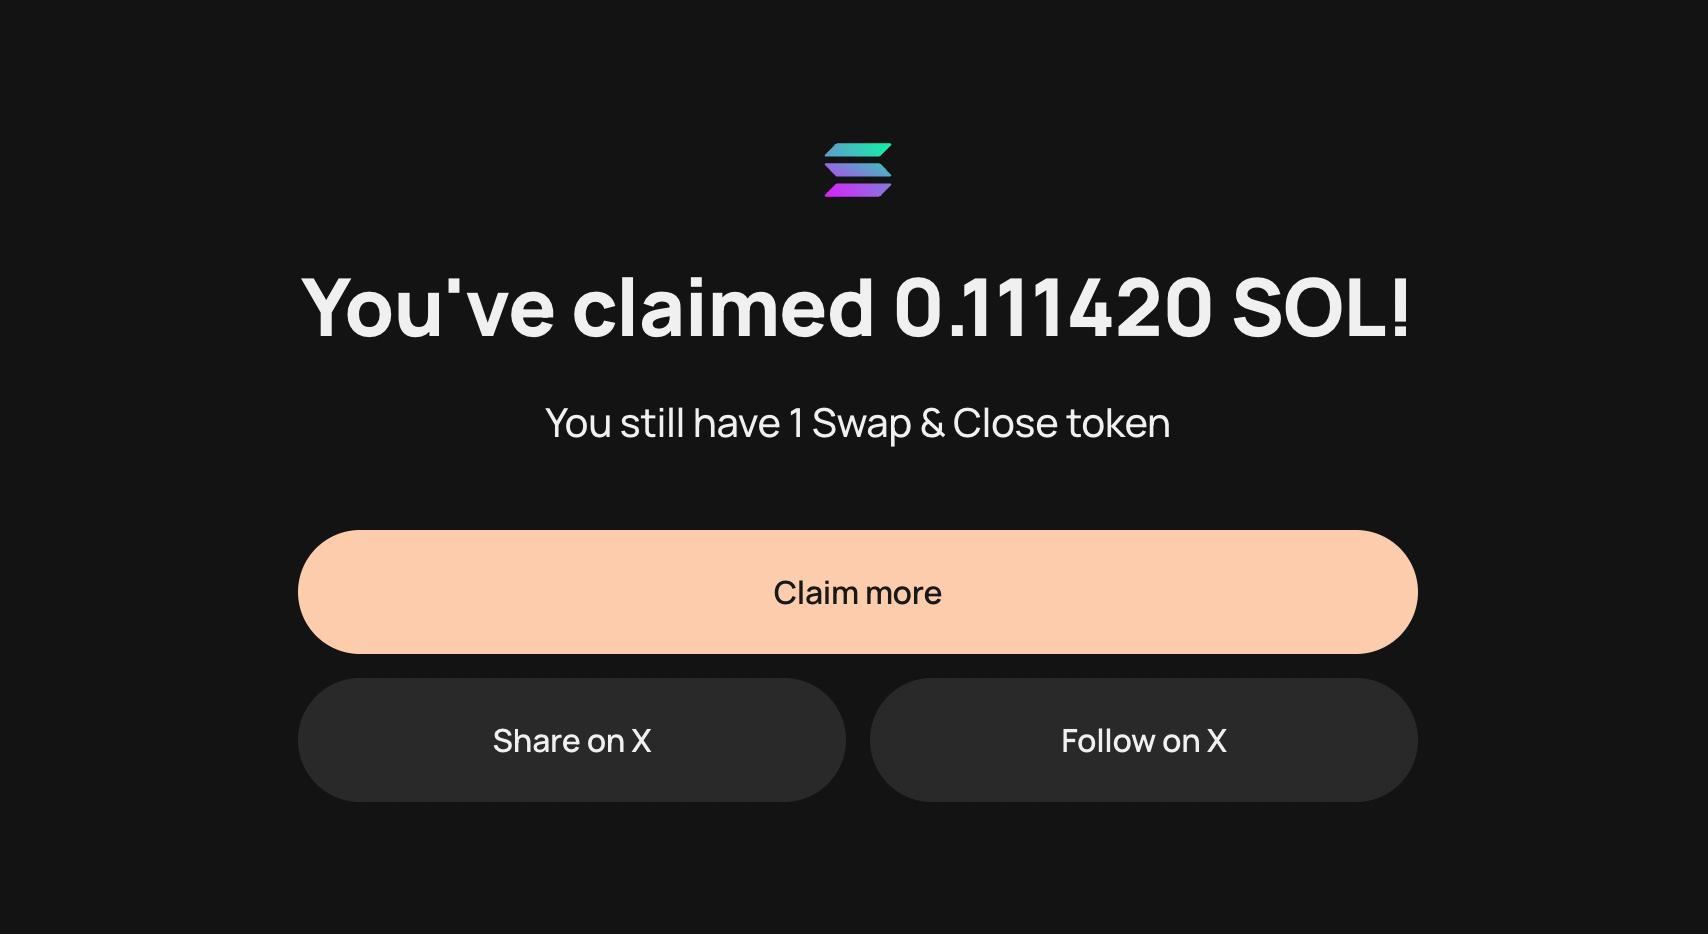Select the "You've claimed" heading text
This screenshot has height=934, width=1708.
tap(587, 308)
